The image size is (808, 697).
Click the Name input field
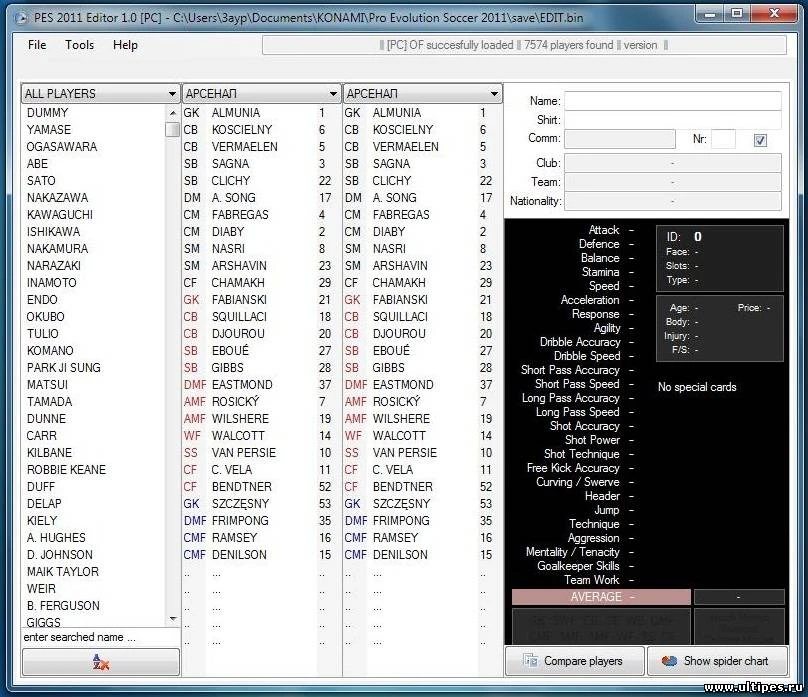point(672,100)
